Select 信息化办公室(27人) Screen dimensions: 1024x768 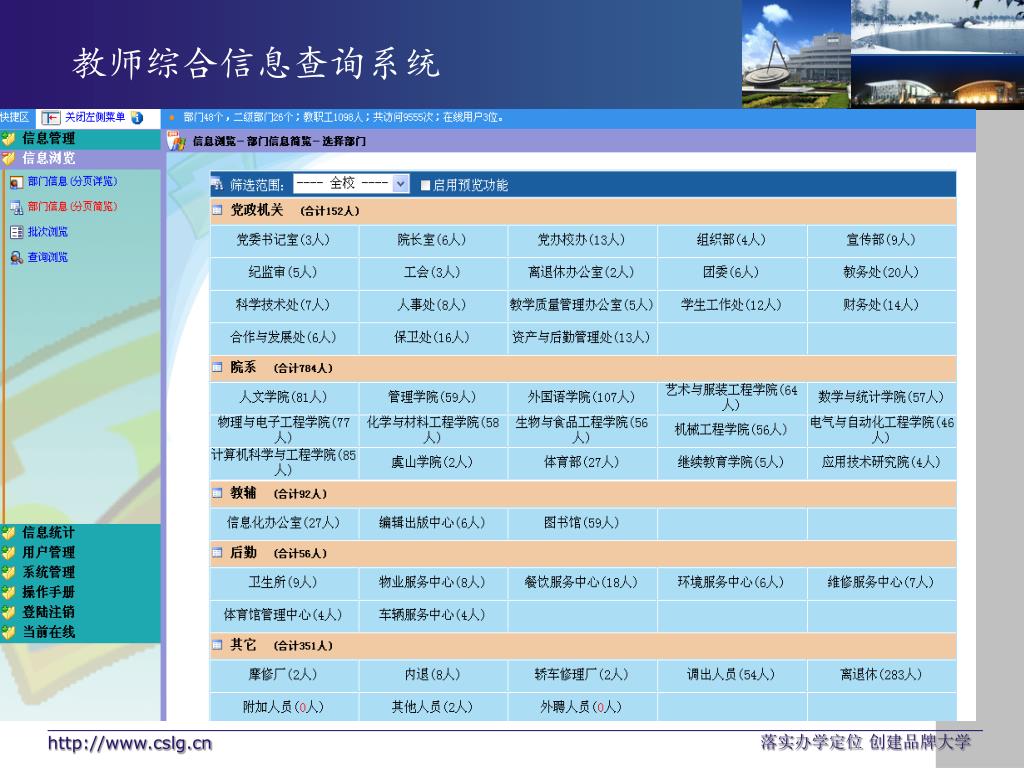pyautogui.click(x=283, y=523)
